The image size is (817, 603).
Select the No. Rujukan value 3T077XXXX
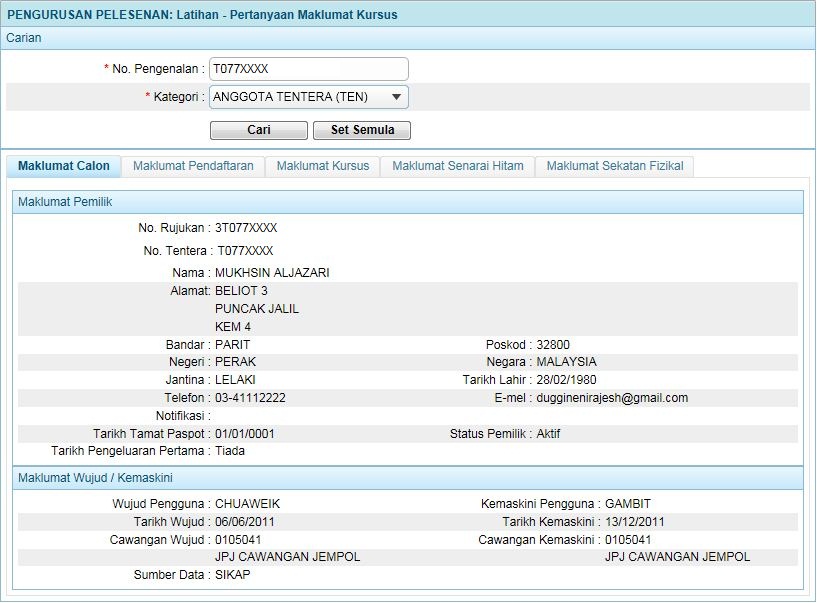246,228
